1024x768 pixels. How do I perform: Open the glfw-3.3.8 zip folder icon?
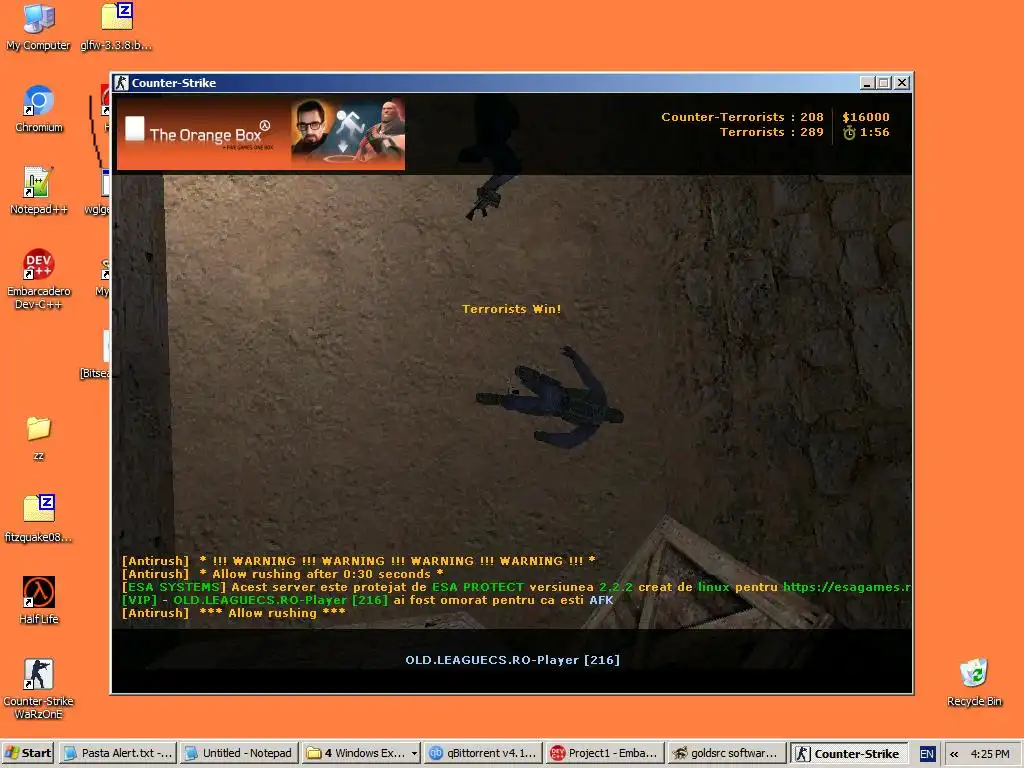click(117, 26)
